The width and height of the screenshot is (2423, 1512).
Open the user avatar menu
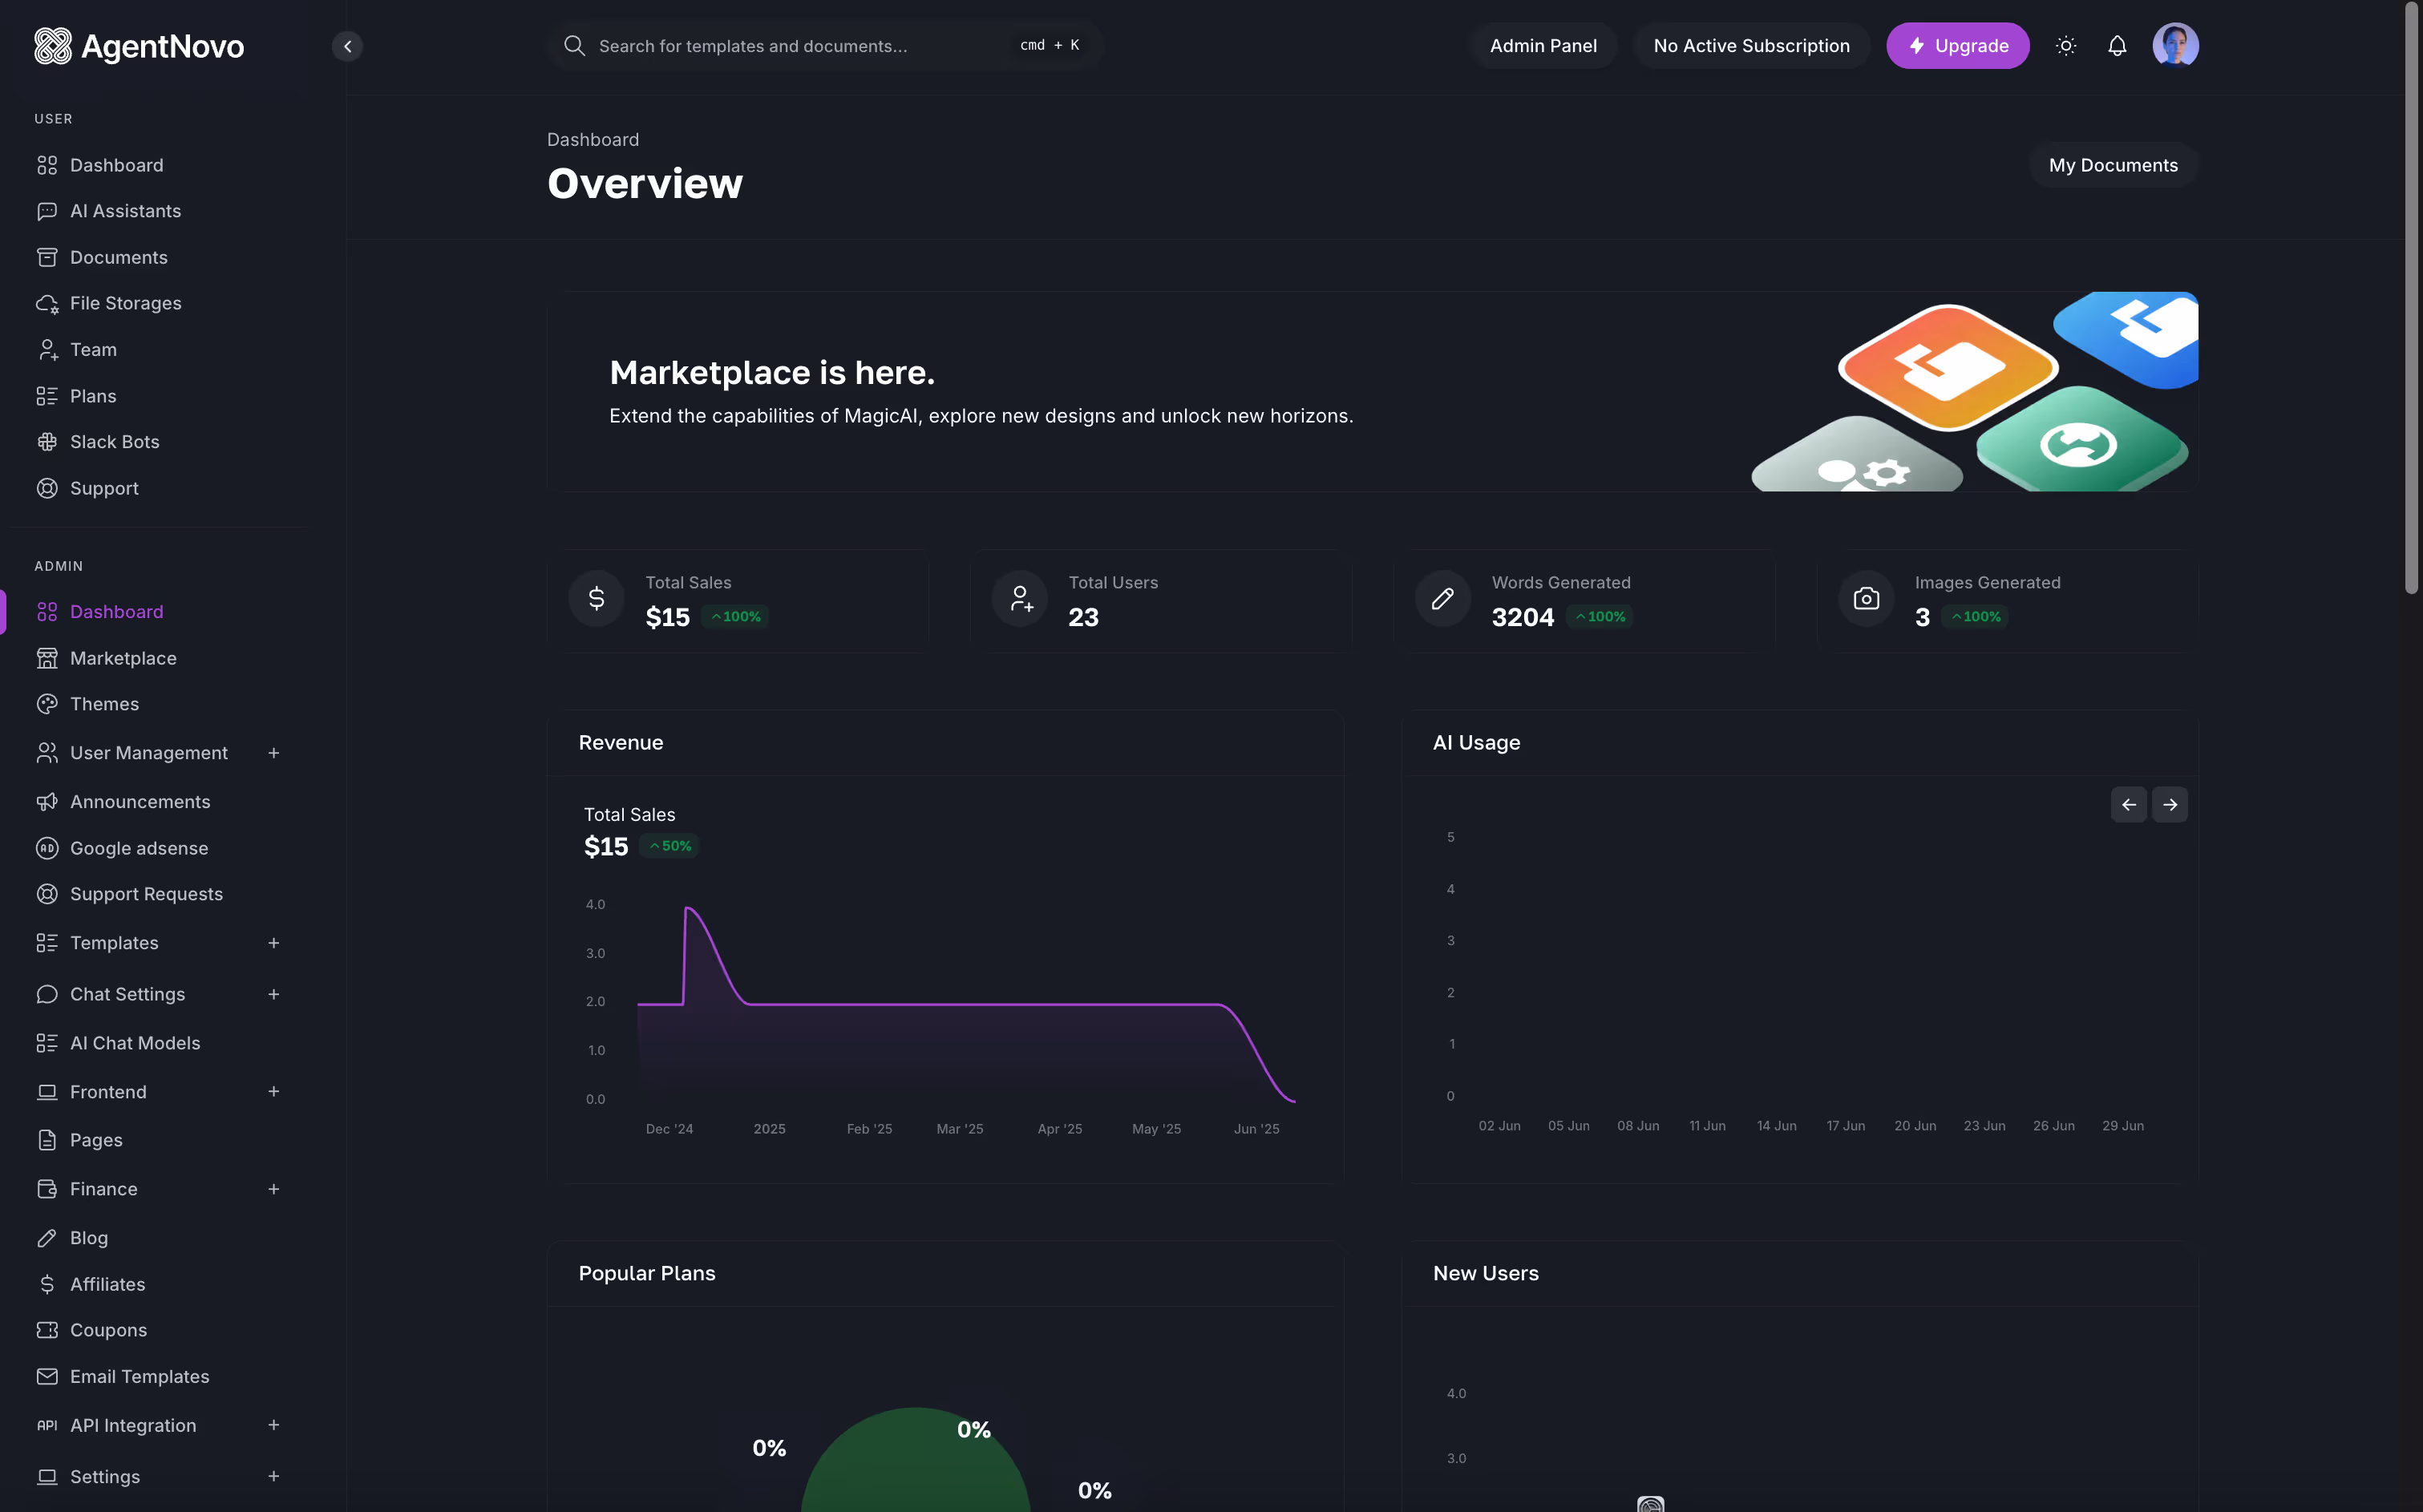(x=2175, y=46)
